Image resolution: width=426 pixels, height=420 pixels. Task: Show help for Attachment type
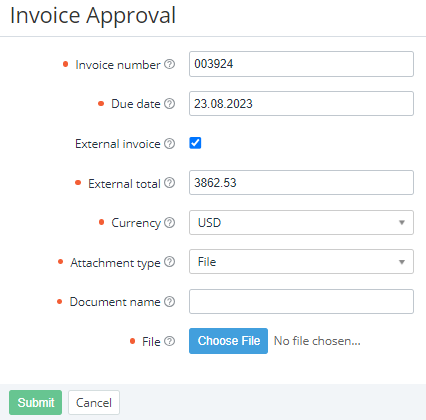click(170, 262)
